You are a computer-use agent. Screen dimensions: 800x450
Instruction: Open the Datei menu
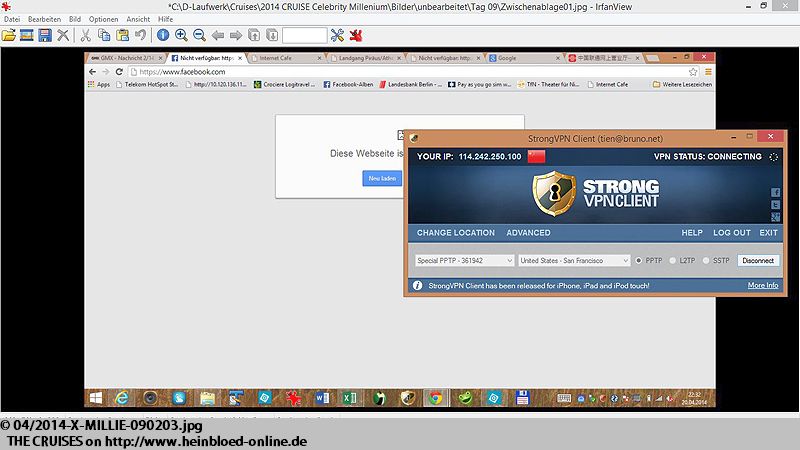12,19
